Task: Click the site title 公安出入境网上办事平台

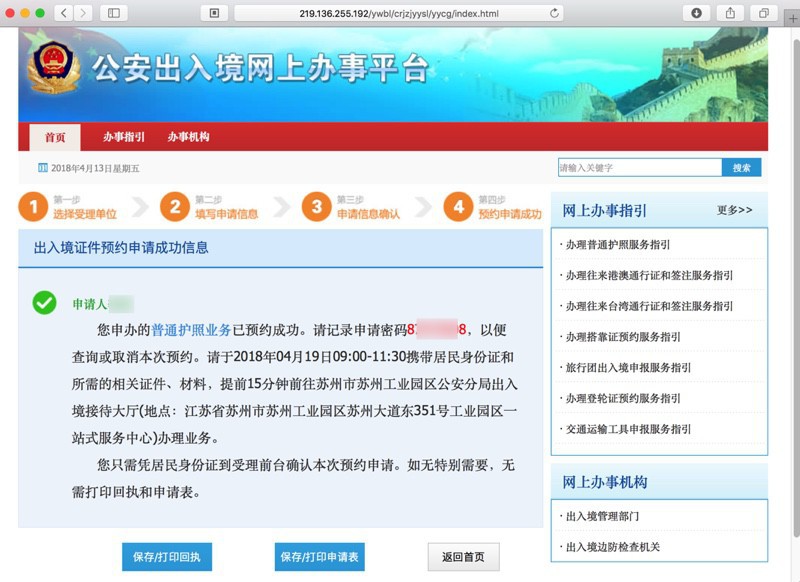Action: tap(260, 68)
